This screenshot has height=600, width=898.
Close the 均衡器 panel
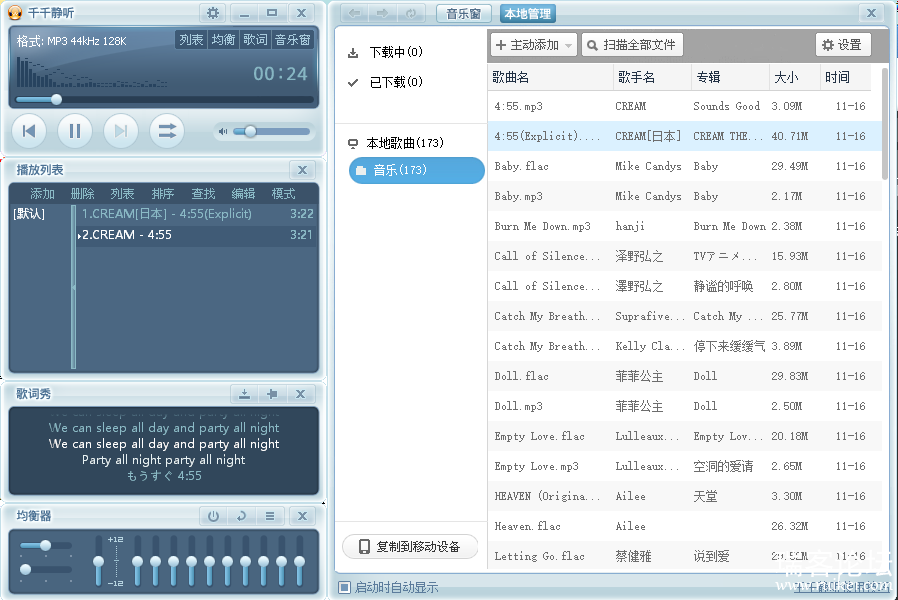point(302,516)
